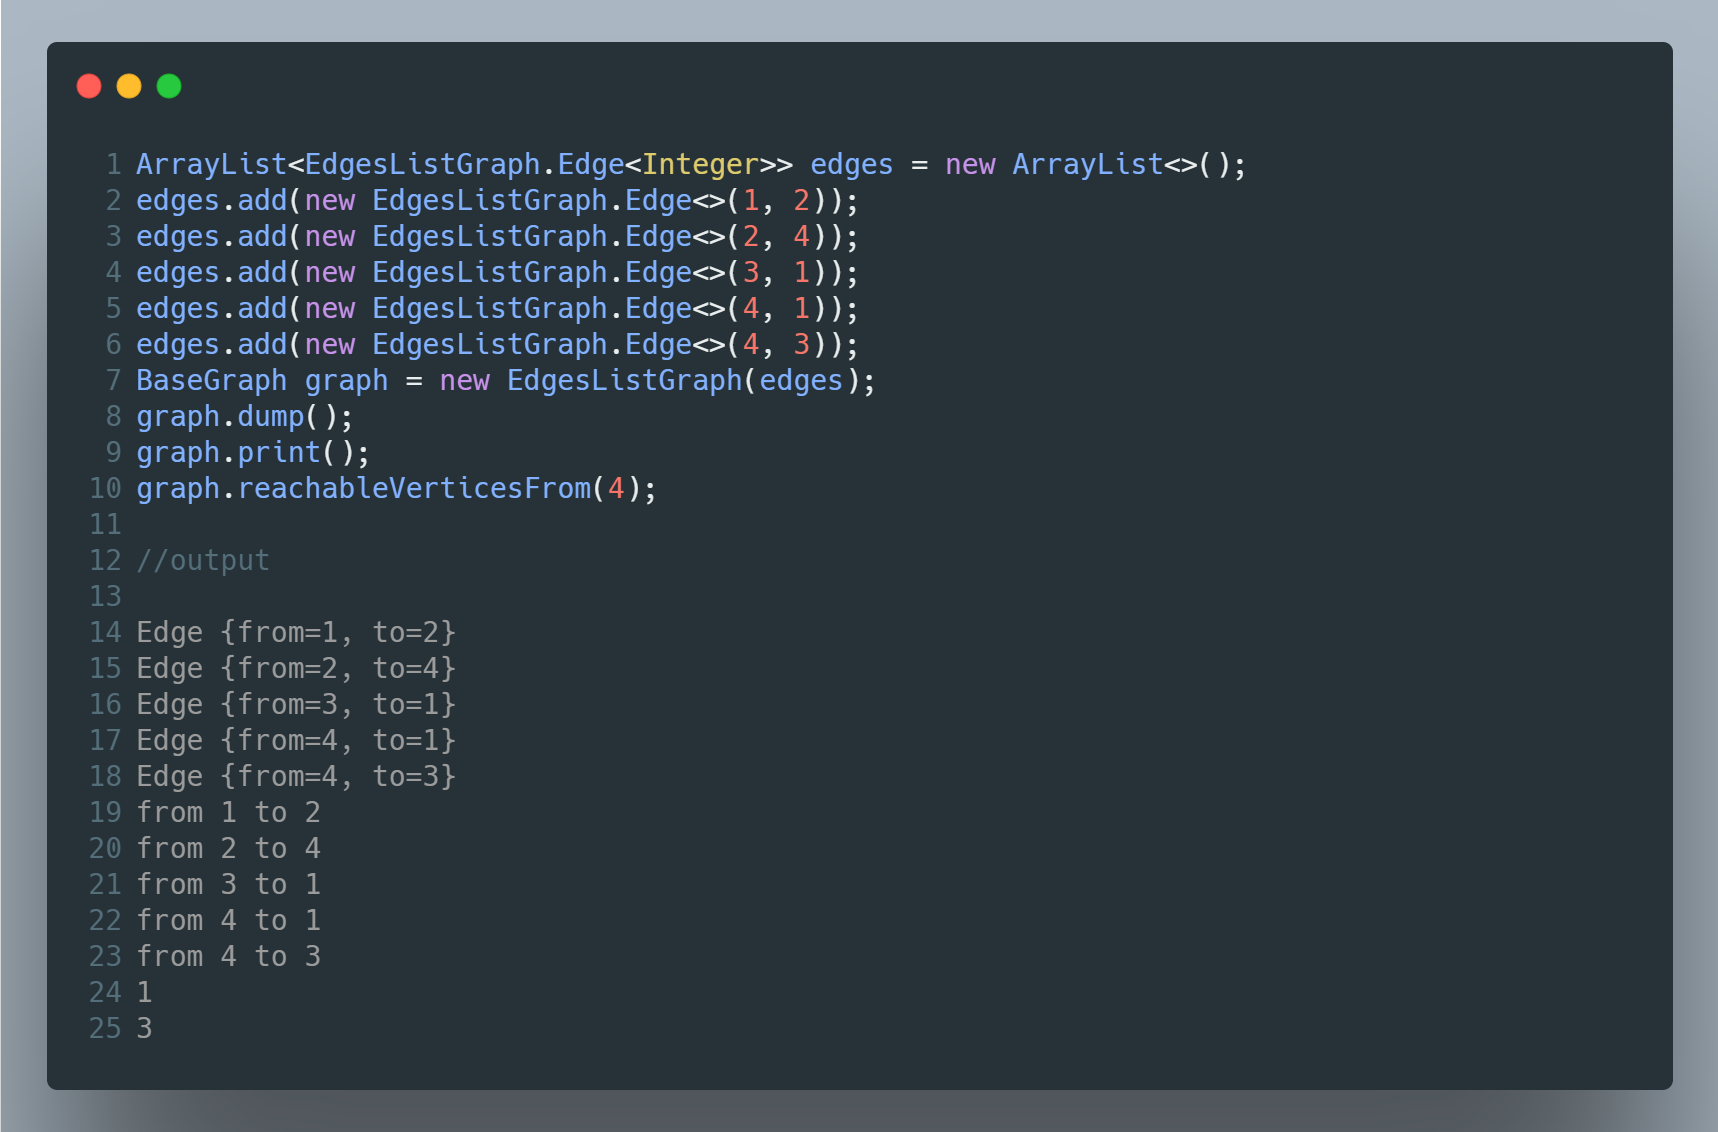Click the output value '1' on line 24
Screen dimensions: 1718x1132
(144, 992)
